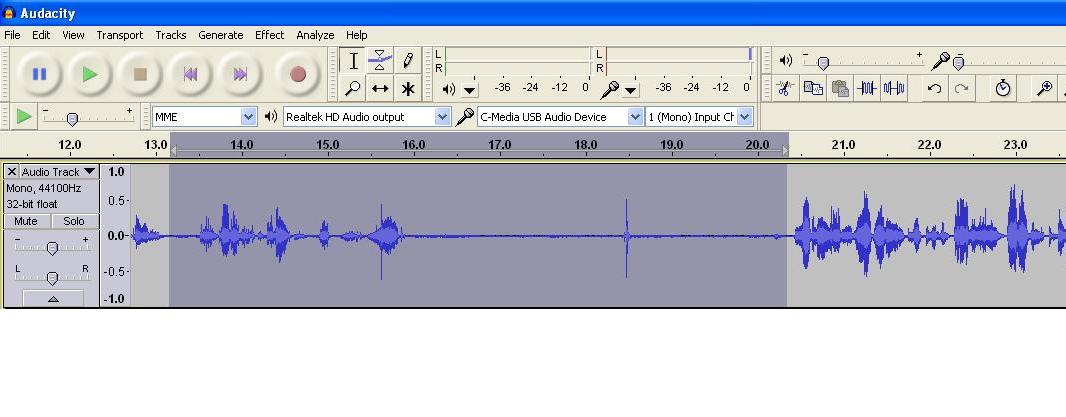Open the Generate menu
This screenshot has width=1066, height=417.
point(220,35)
